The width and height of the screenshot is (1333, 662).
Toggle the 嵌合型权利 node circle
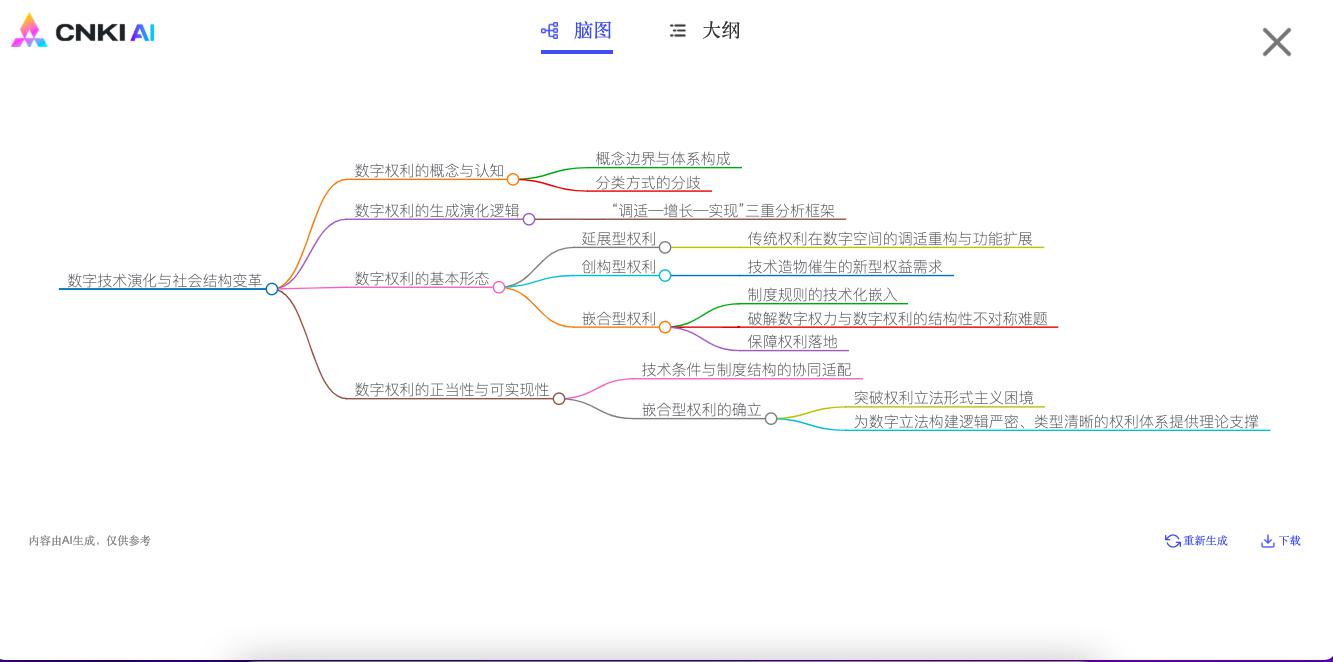click(x=665, y=327)
